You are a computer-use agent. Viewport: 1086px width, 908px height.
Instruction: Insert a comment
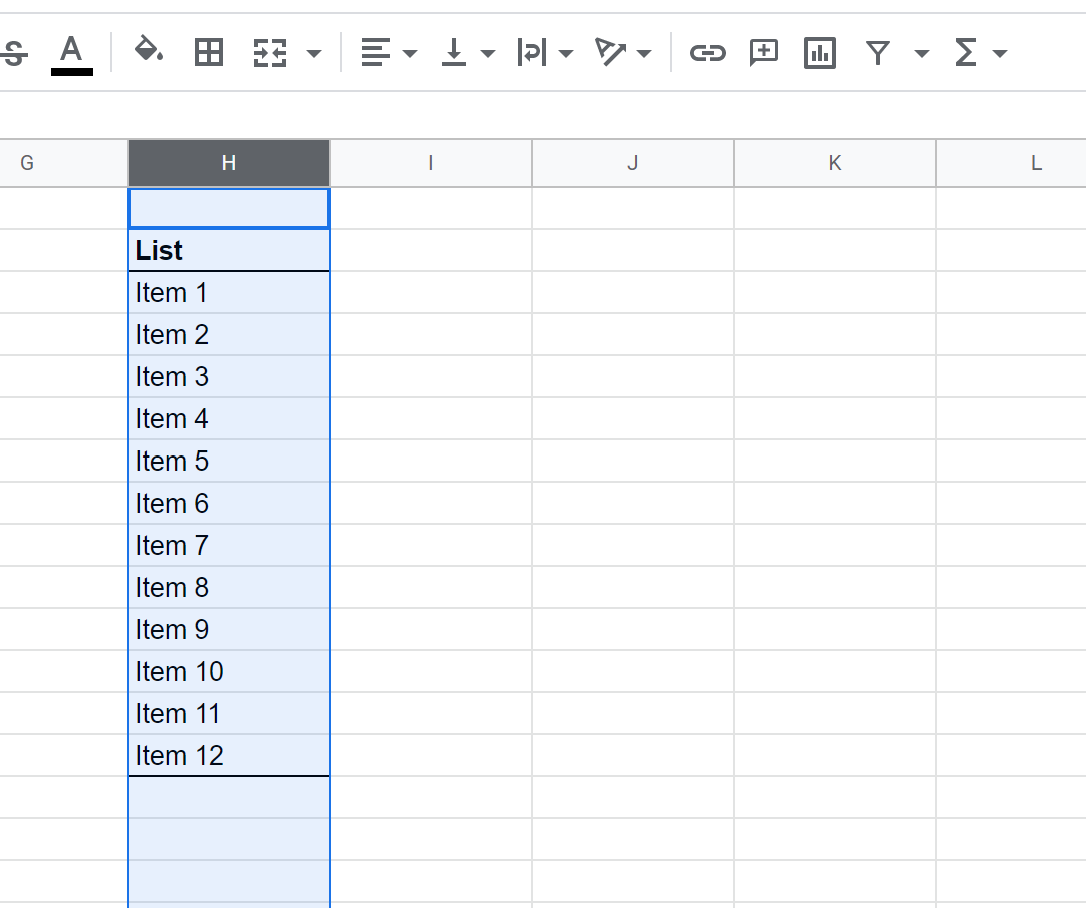pyautogui.click(x=763, y=53)
